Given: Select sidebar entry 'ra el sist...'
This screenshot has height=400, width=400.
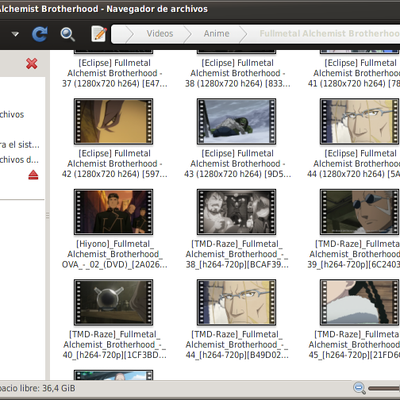Looking at the screenshot, I should tap(19, 145).
